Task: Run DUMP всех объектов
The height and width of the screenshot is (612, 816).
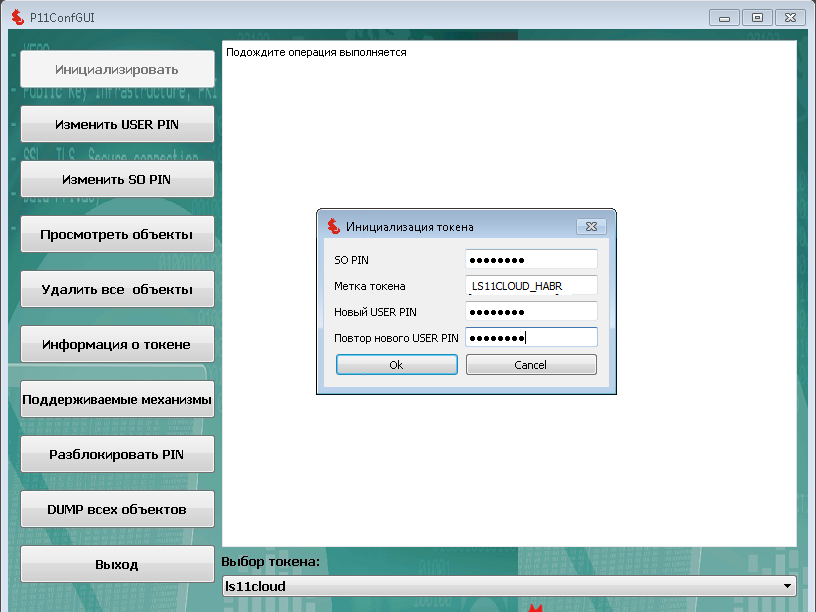Action: pyautogui.click(x=117, y=509)
